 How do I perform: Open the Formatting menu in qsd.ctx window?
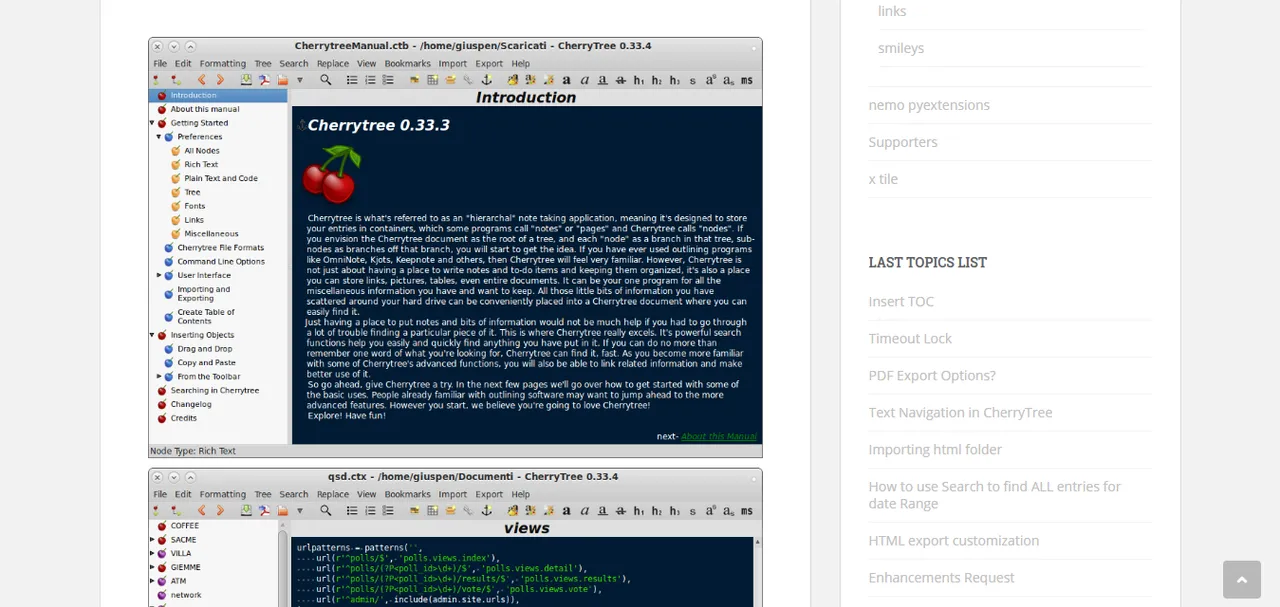(222, 494)
